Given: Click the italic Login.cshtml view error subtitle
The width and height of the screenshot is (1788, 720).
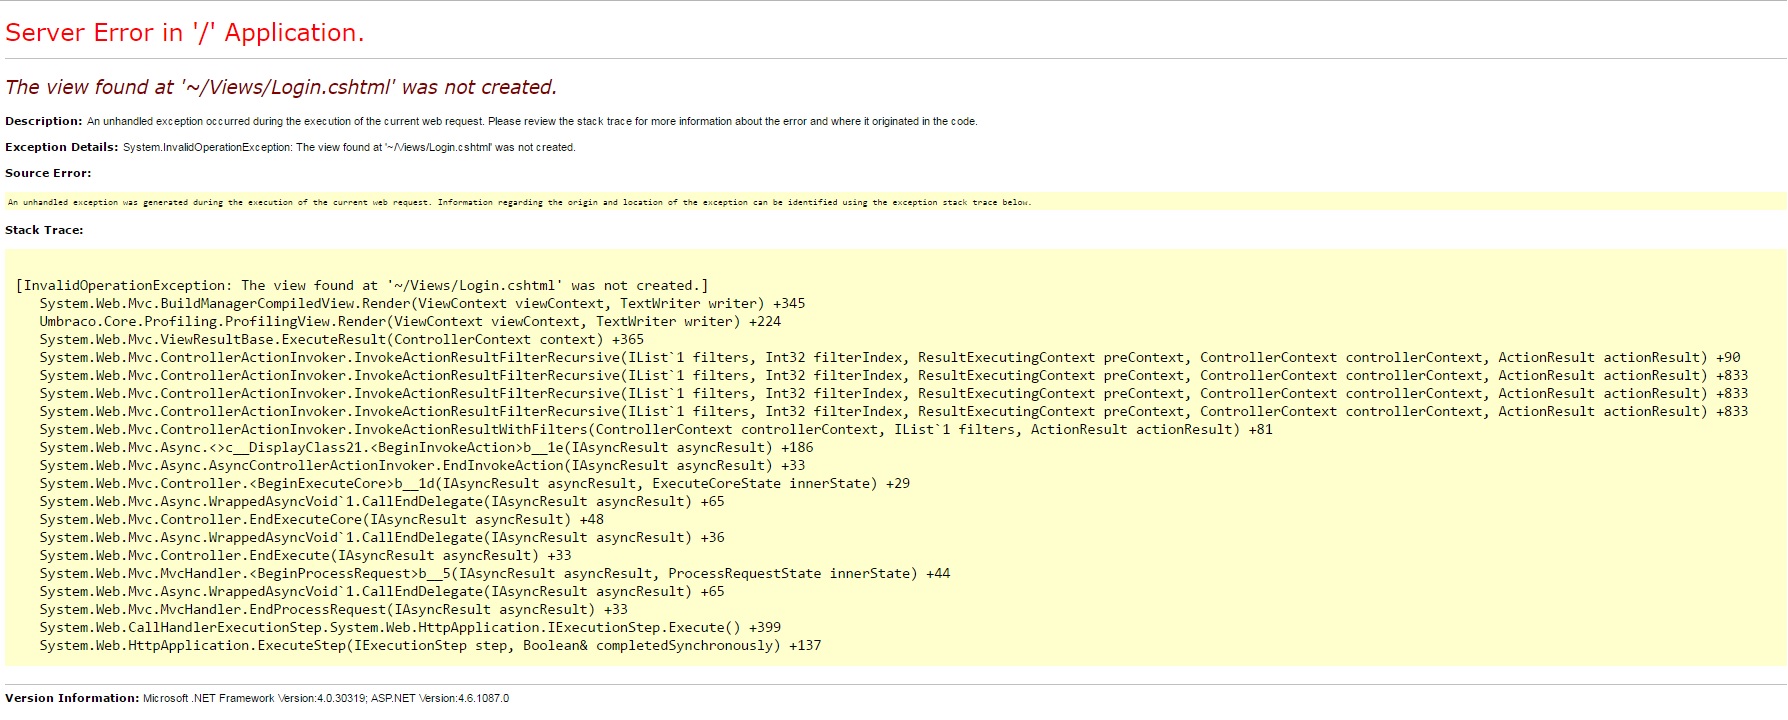Looking at the screenshot, I should pos(280,88).
